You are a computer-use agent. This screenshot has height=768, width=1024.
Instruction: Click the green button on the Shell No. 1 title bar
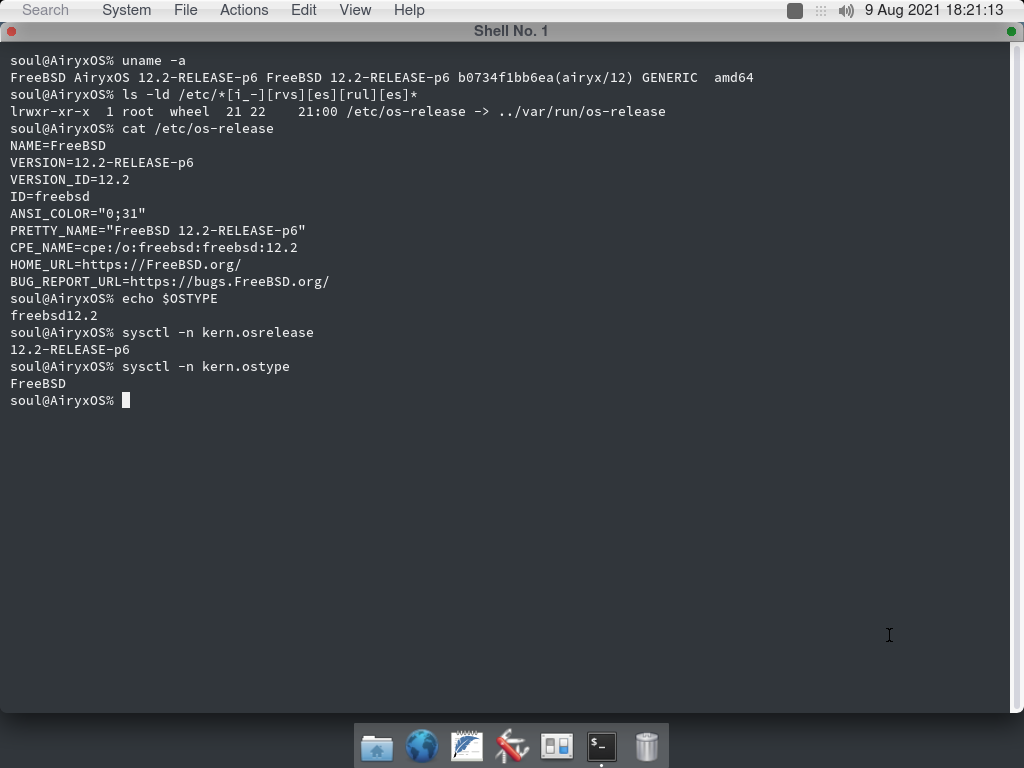pyautogui.click(x=1012, y=31)
